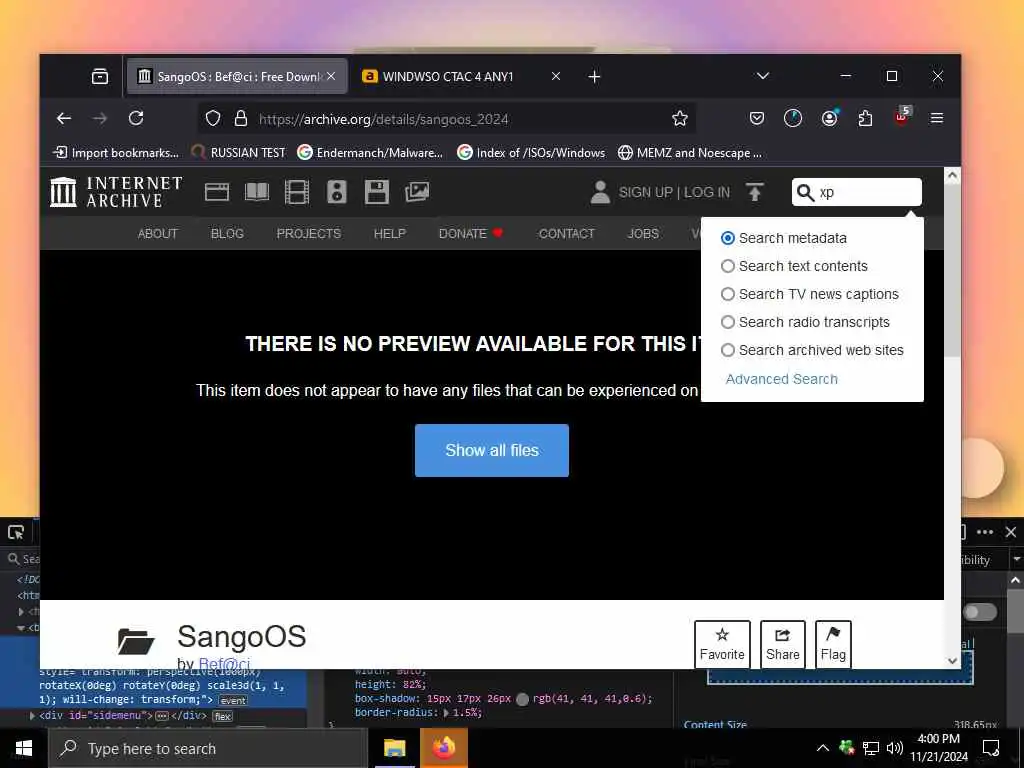
Task: Show hidden system tray icons chevron
Action: pyautogui.click(x=823, y=748)
